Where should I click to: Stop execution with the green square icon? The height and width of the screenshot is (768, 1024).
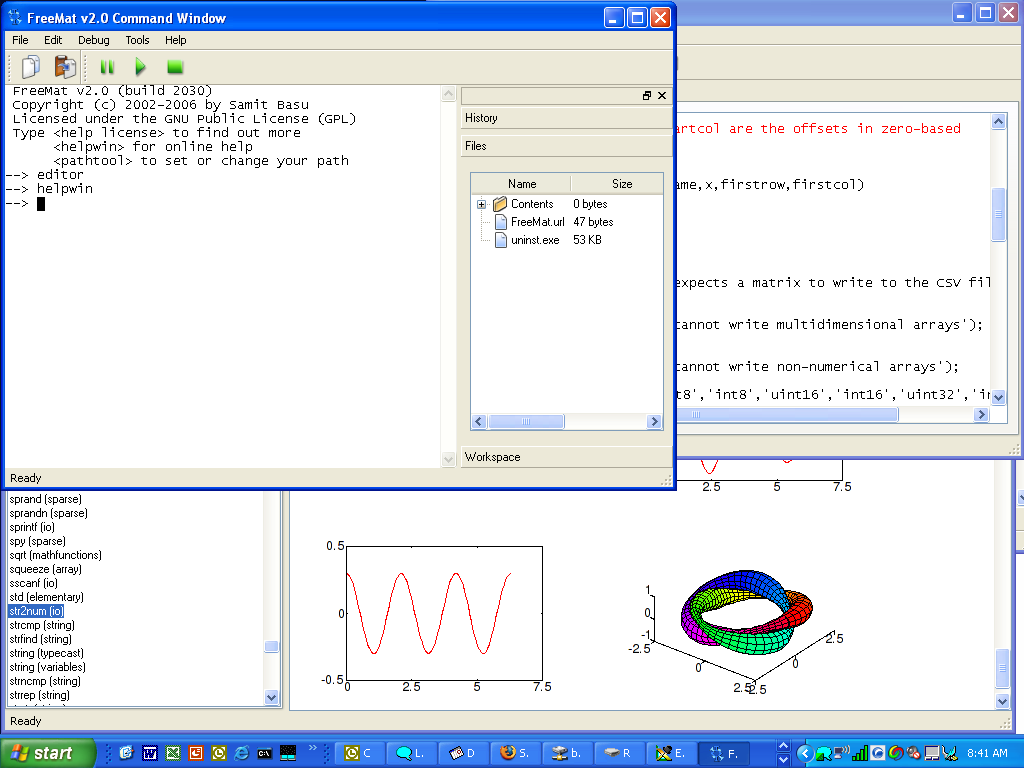click(173, 67)
